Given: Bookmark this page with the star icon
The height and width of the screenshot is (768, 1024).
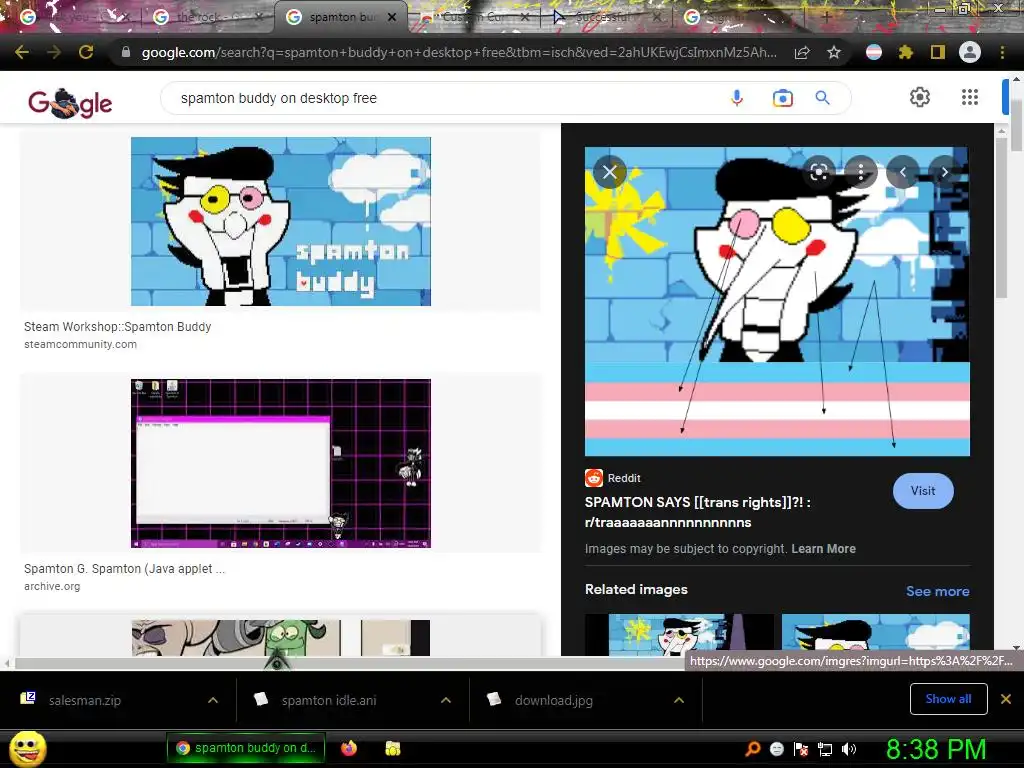Looking at the screenshot, I should click(834, 52).
